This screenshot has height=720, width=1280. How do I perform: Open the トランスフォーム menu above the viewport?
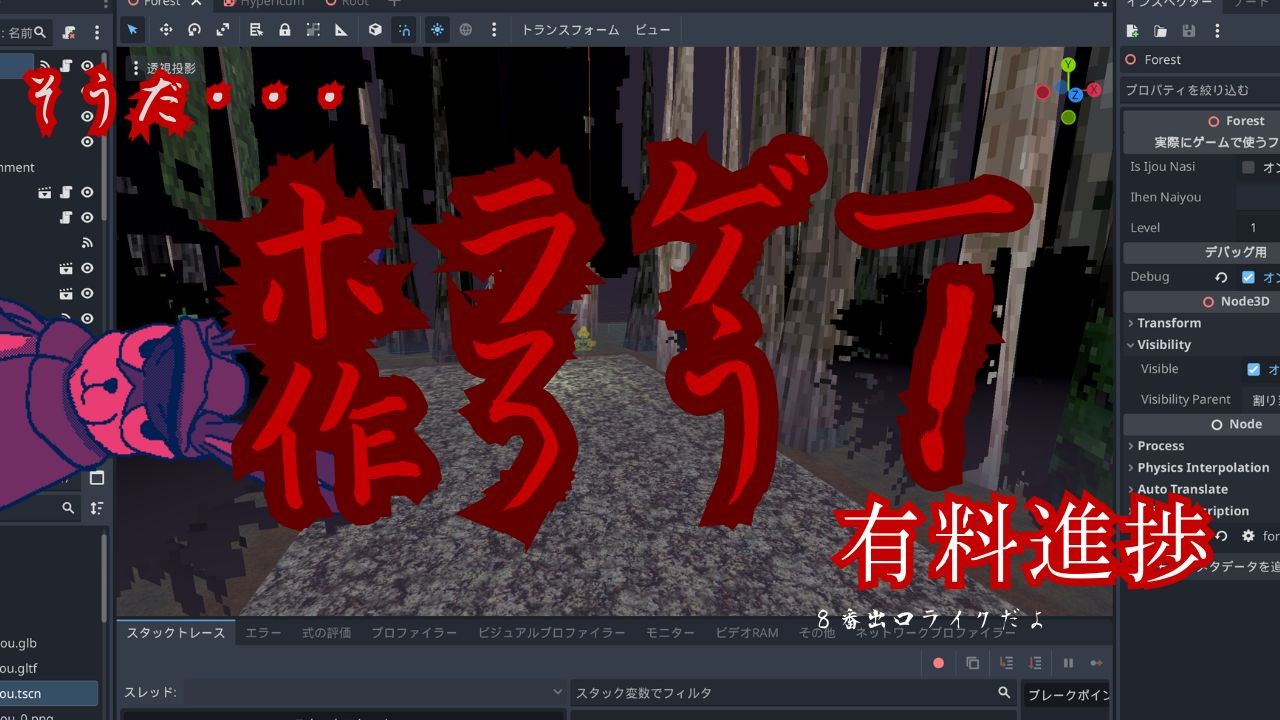click(570, 29)
